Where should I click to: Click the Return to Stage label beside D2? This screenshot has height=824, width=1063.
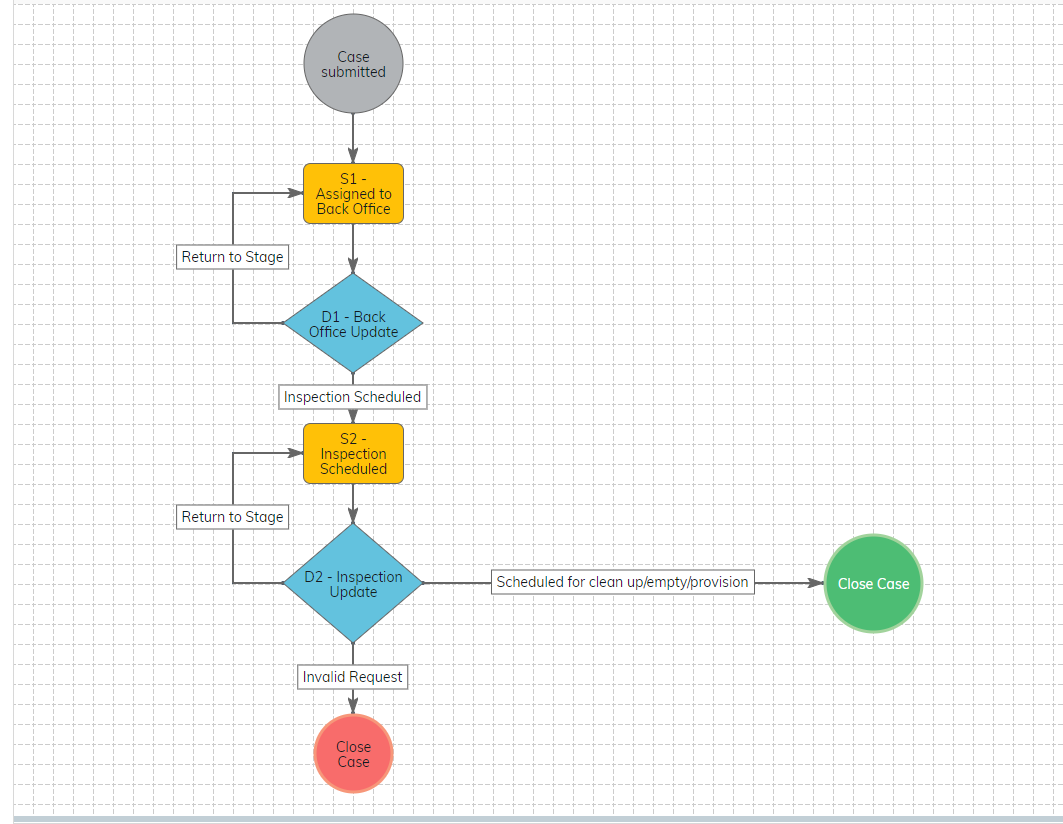[232, 517]
